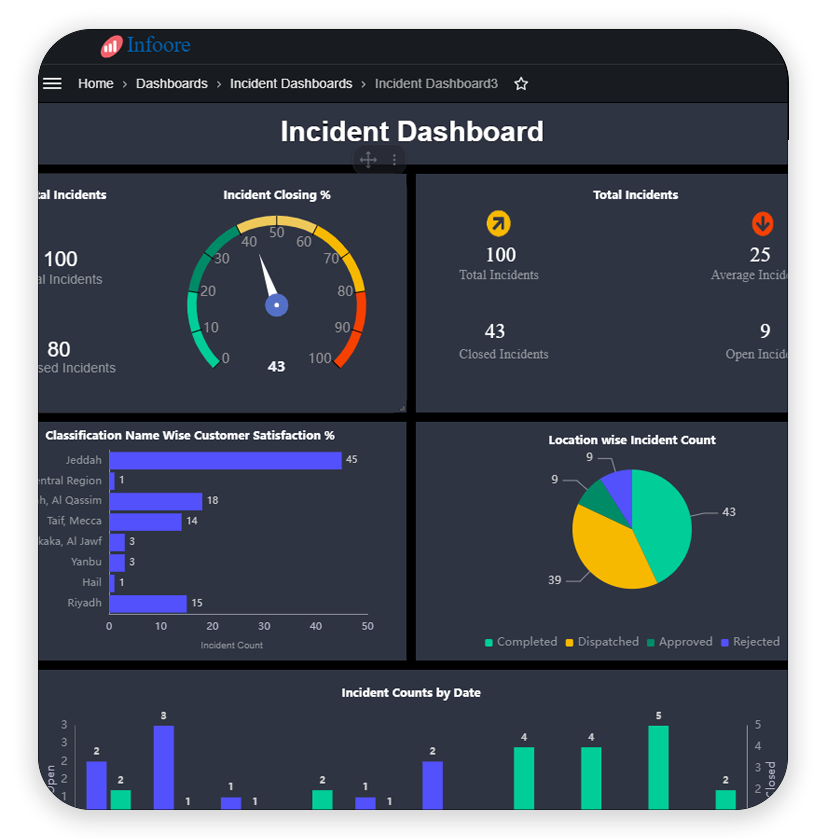
Task: Open Incident Dashboards breadcrumb link
Action: (x=291, y=84)
